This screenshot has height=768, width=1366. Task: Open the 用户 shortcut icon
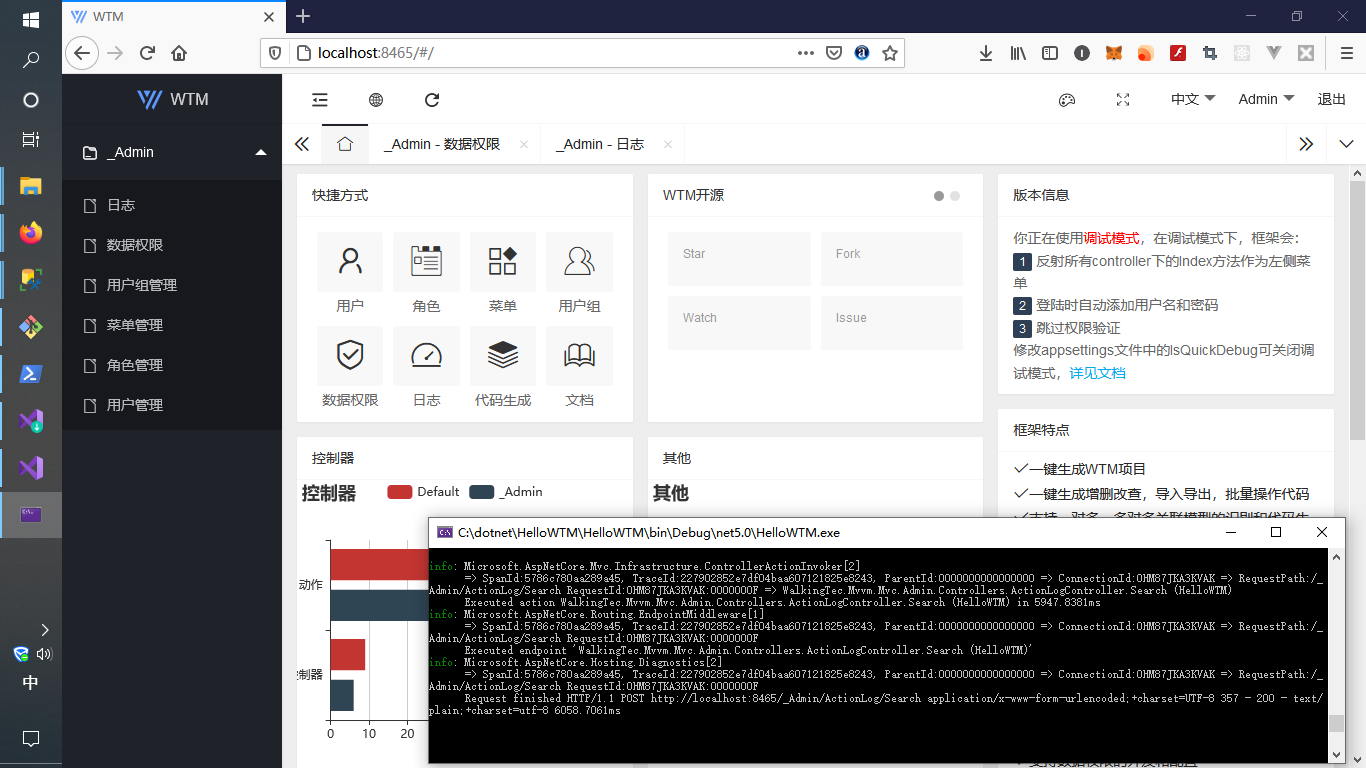350,263
